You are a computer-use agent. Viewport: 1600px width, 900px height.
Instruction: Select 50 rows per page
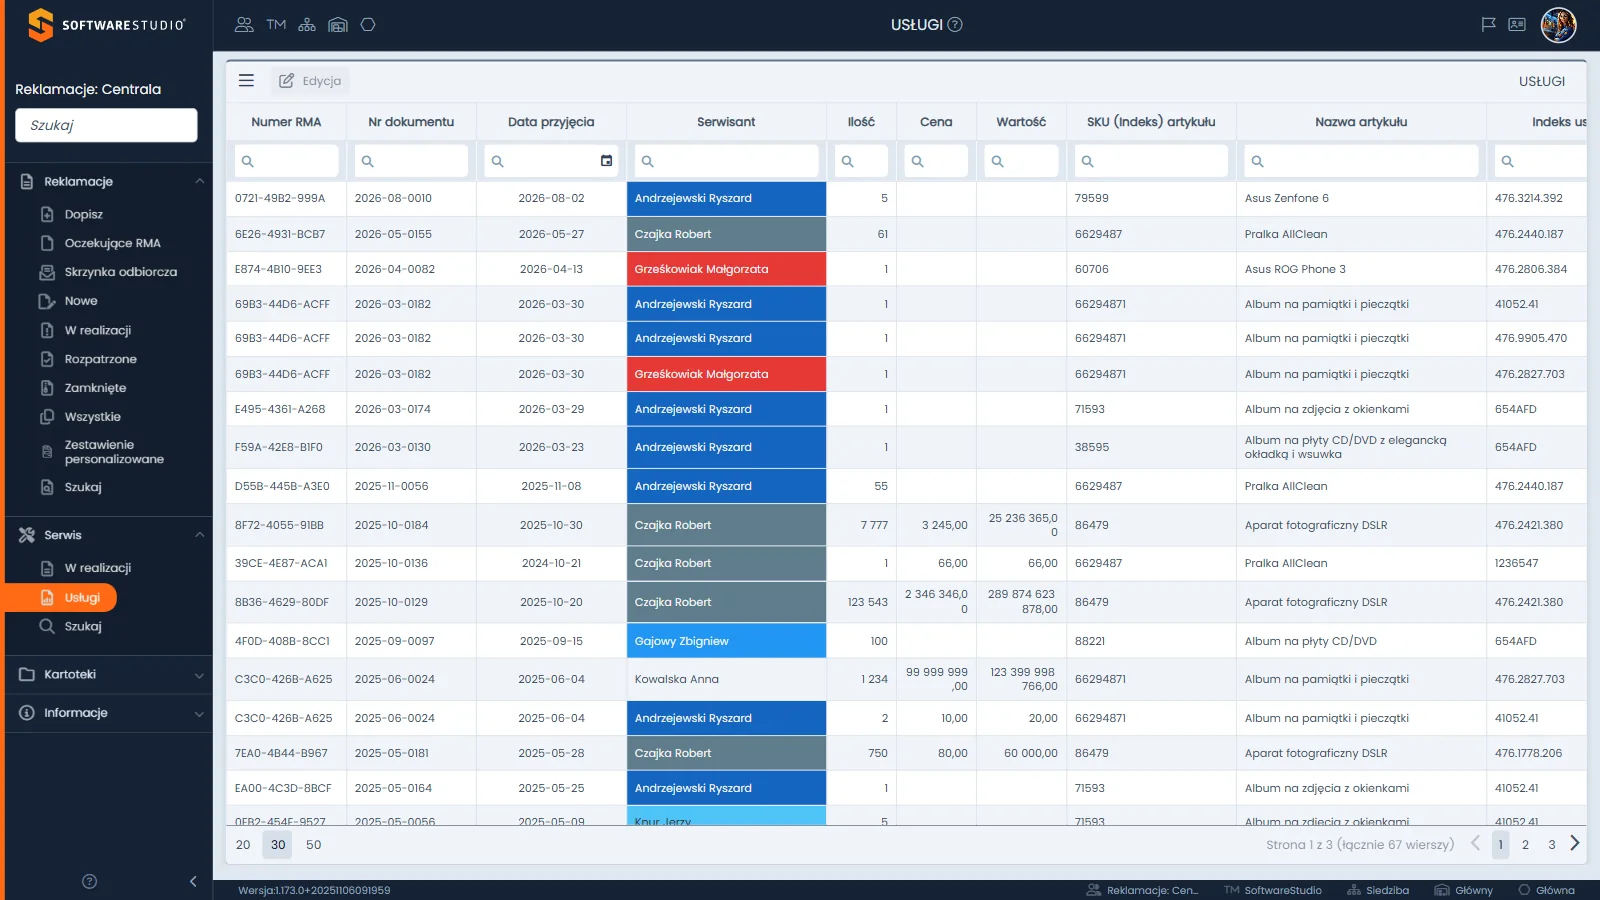(313, 845)
